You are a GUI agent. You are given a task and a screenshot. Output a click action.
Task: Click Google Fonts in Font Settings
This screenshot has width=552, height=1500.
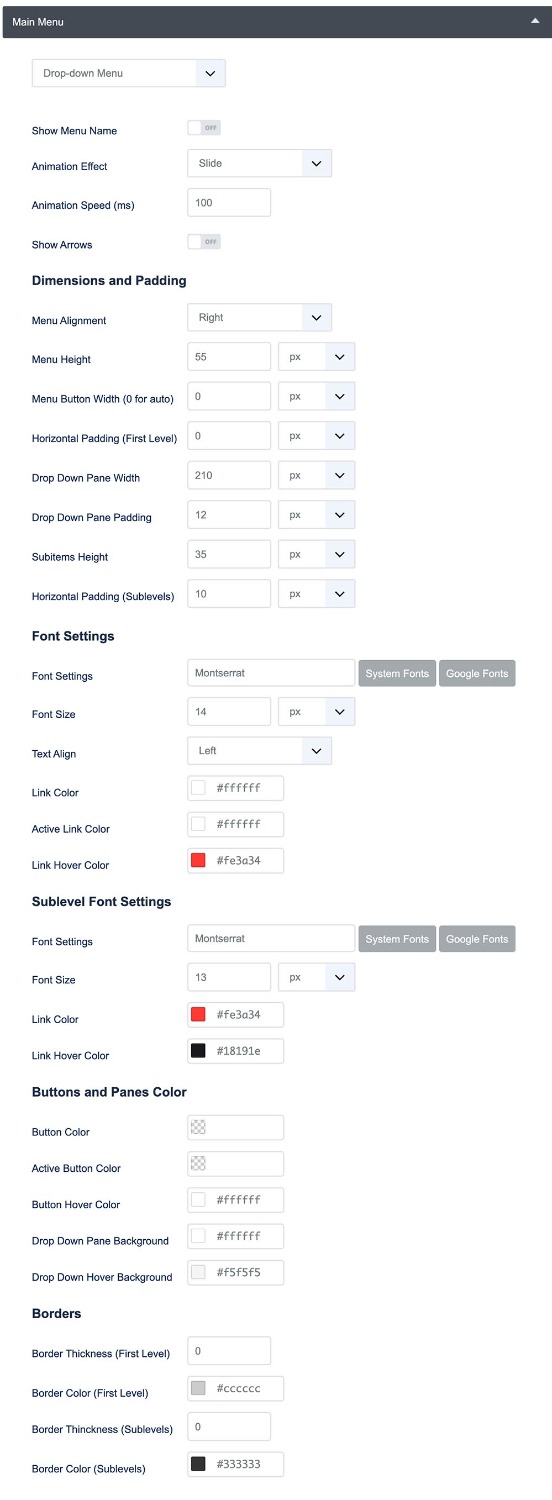click(x=477, y=674)
